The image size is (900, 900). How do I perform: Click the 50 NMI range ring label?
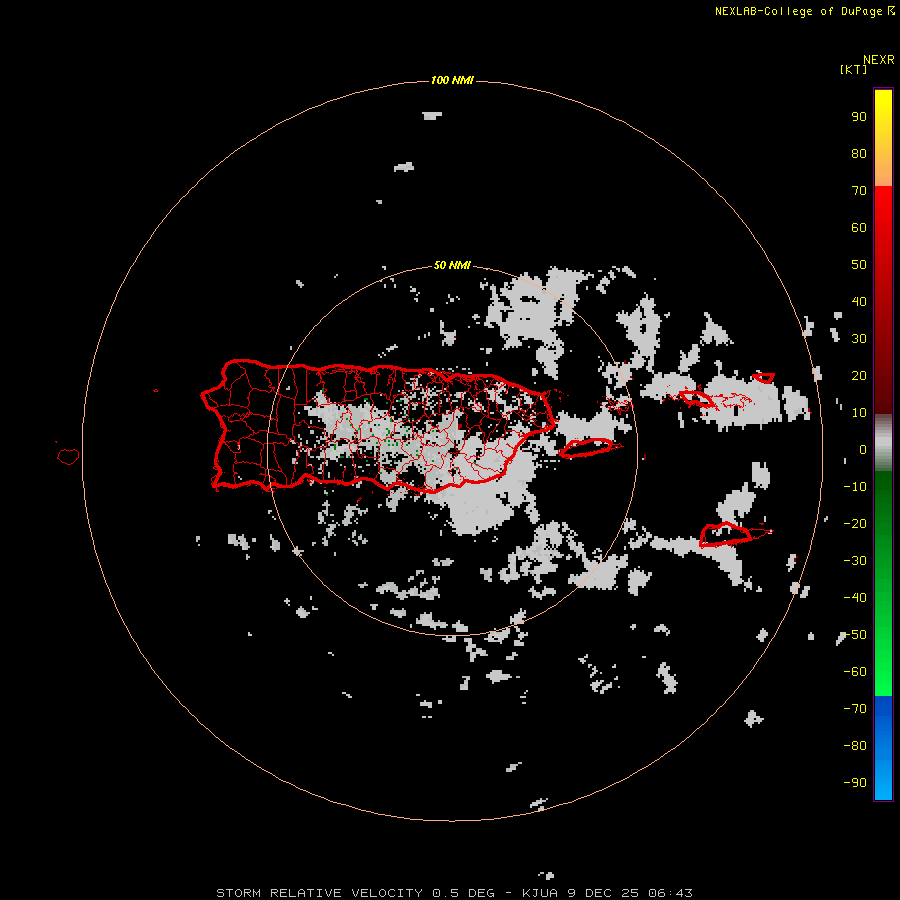[452, 265]
